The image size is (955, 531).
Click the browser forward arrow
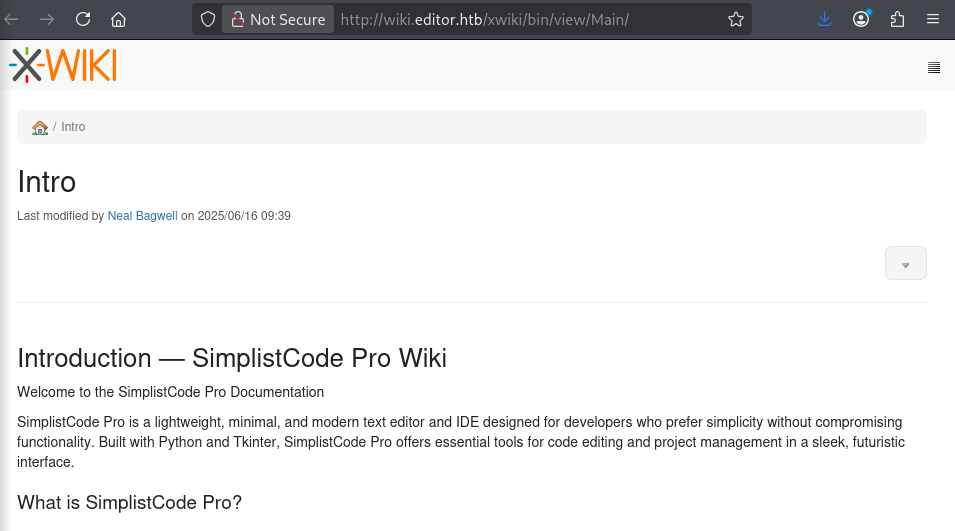coord(47,19)
